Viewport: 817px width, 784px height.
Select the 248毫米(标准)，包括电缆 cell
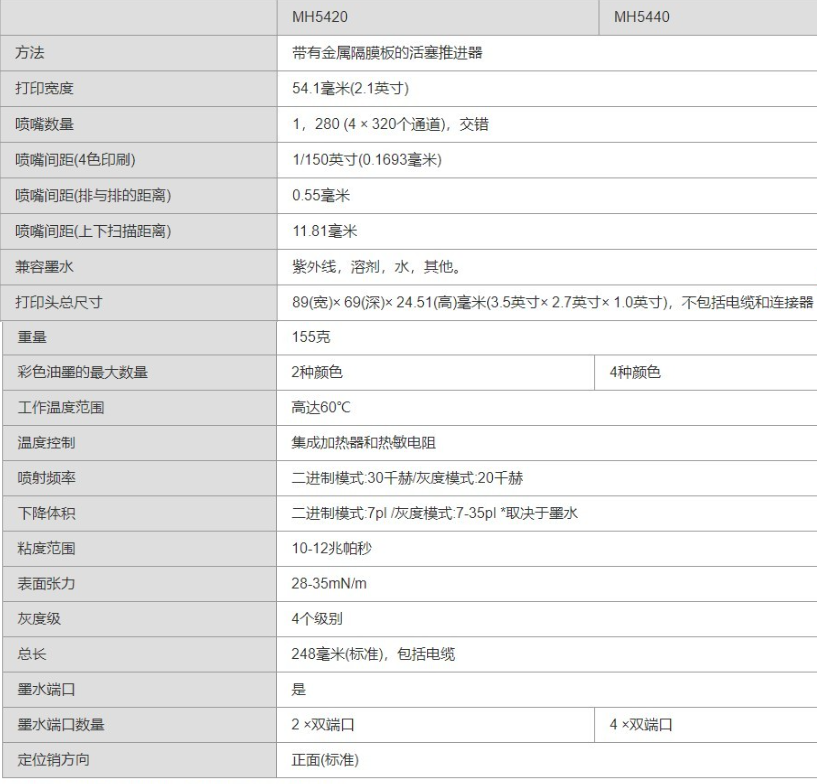pos(373,654)
